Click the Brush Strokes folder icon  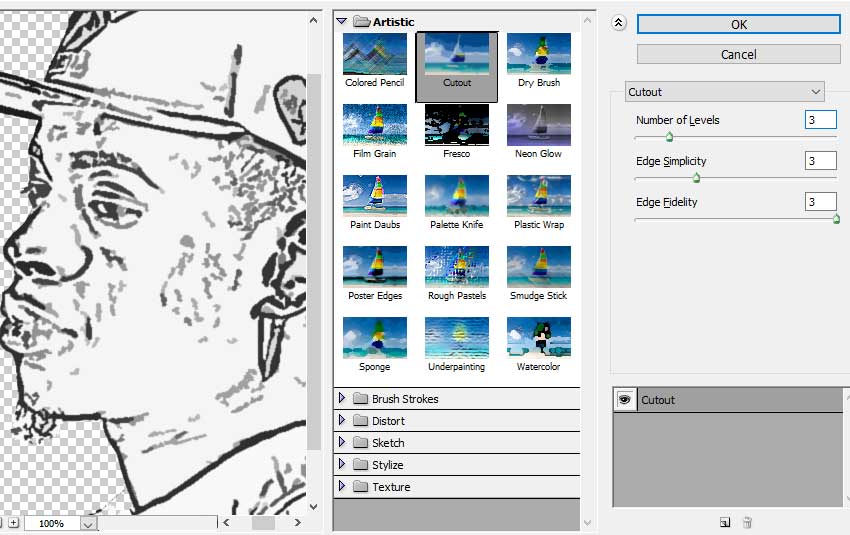360,398
